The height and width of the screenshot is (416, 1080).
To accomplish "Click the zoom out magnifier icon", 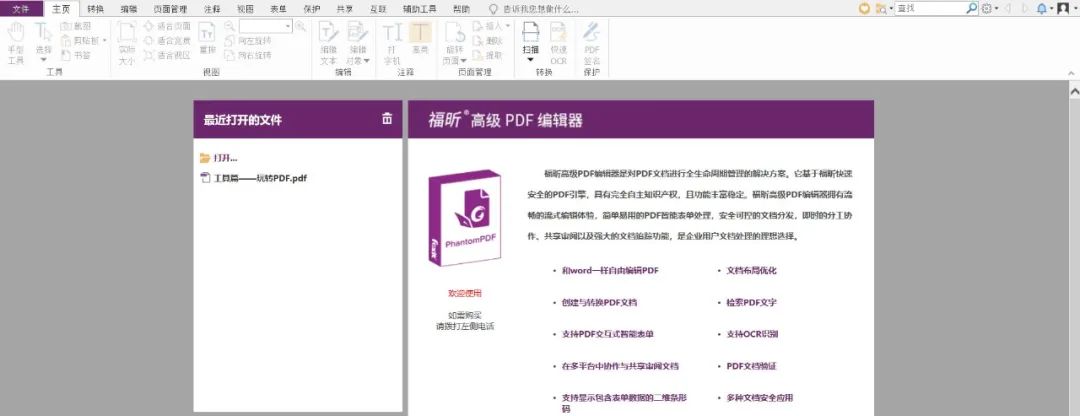I will tap(229, 26).
